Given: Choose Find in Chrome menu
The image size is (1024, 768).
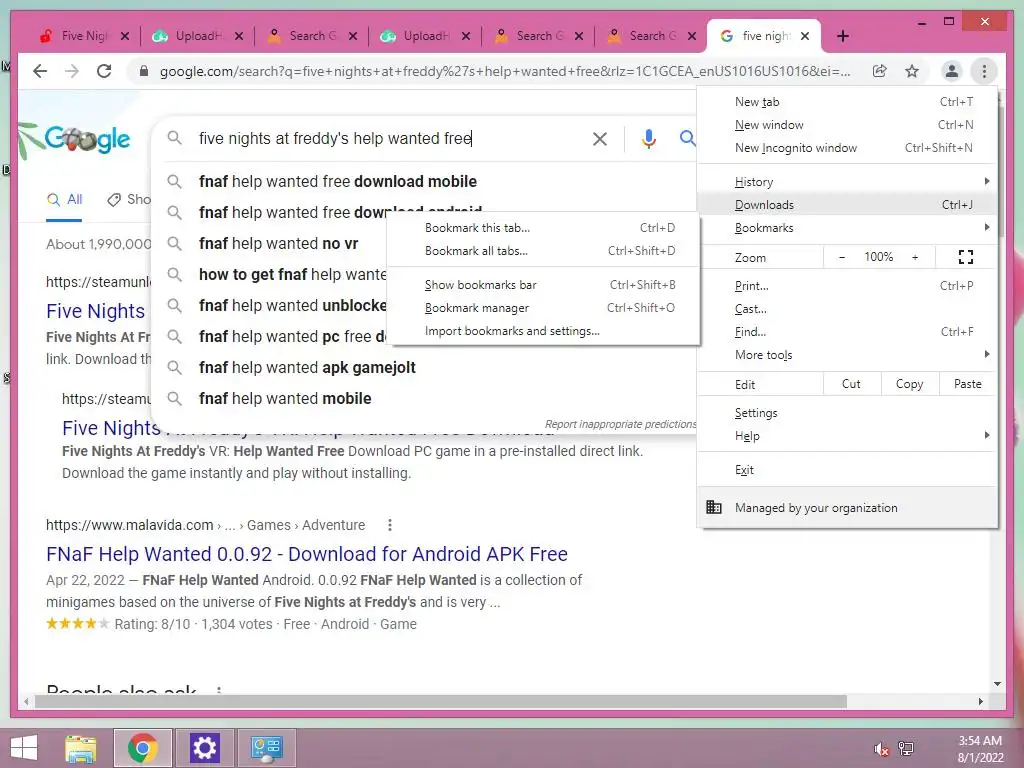Looking at the screenshot, I should pos(847,332).
